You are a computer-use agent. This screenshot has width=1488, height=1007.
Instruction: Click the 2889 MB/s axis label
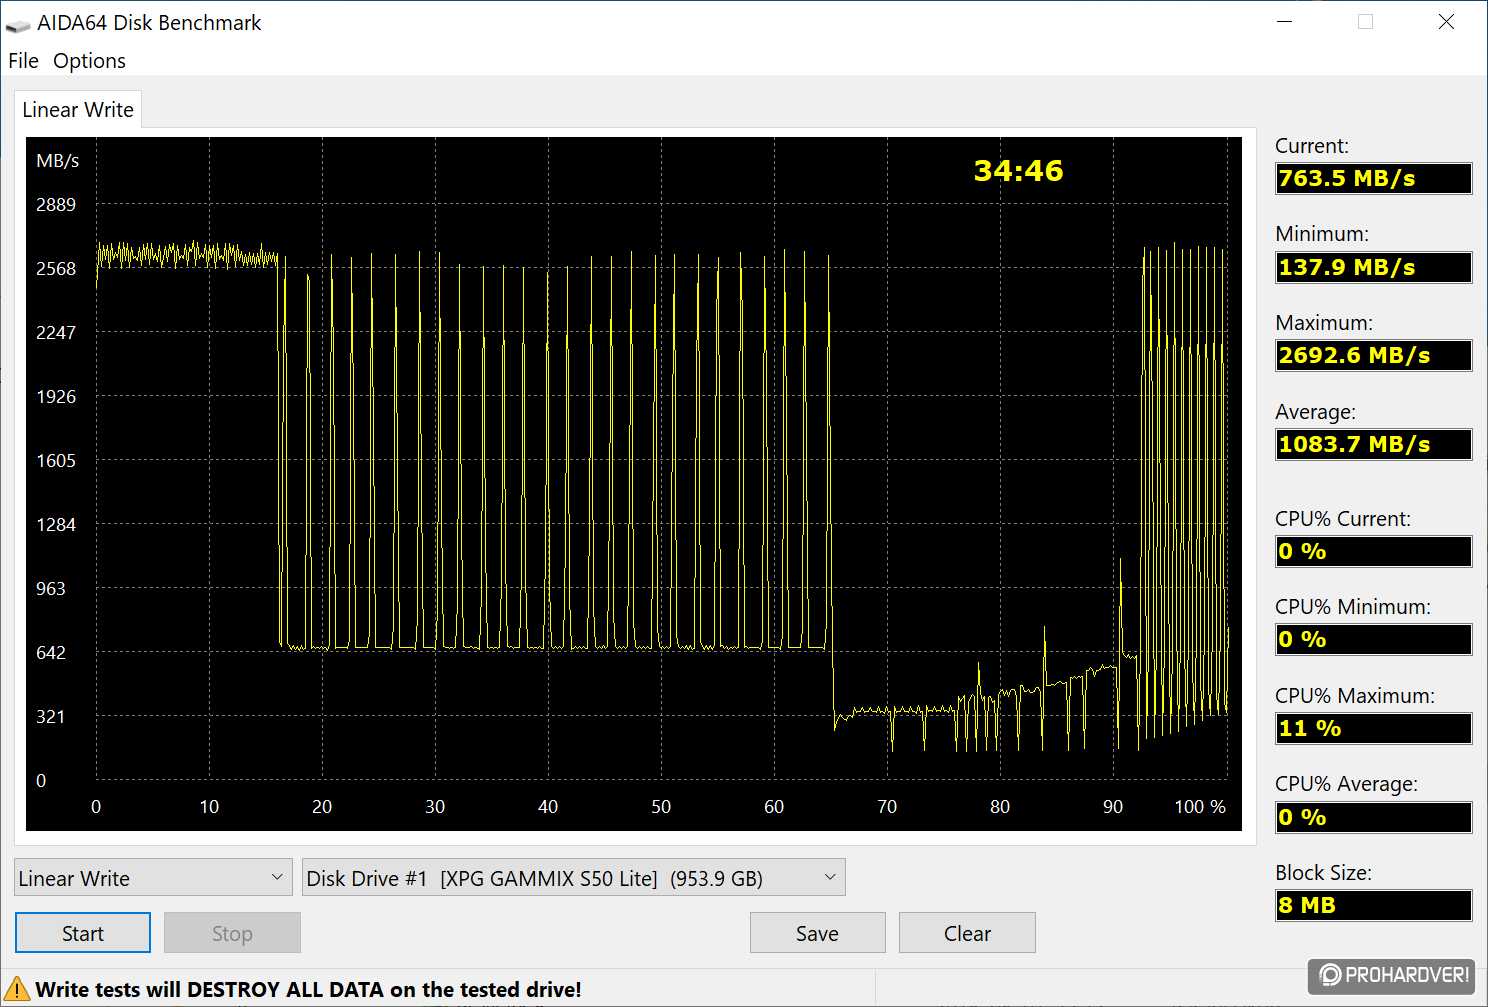(56, 205)
